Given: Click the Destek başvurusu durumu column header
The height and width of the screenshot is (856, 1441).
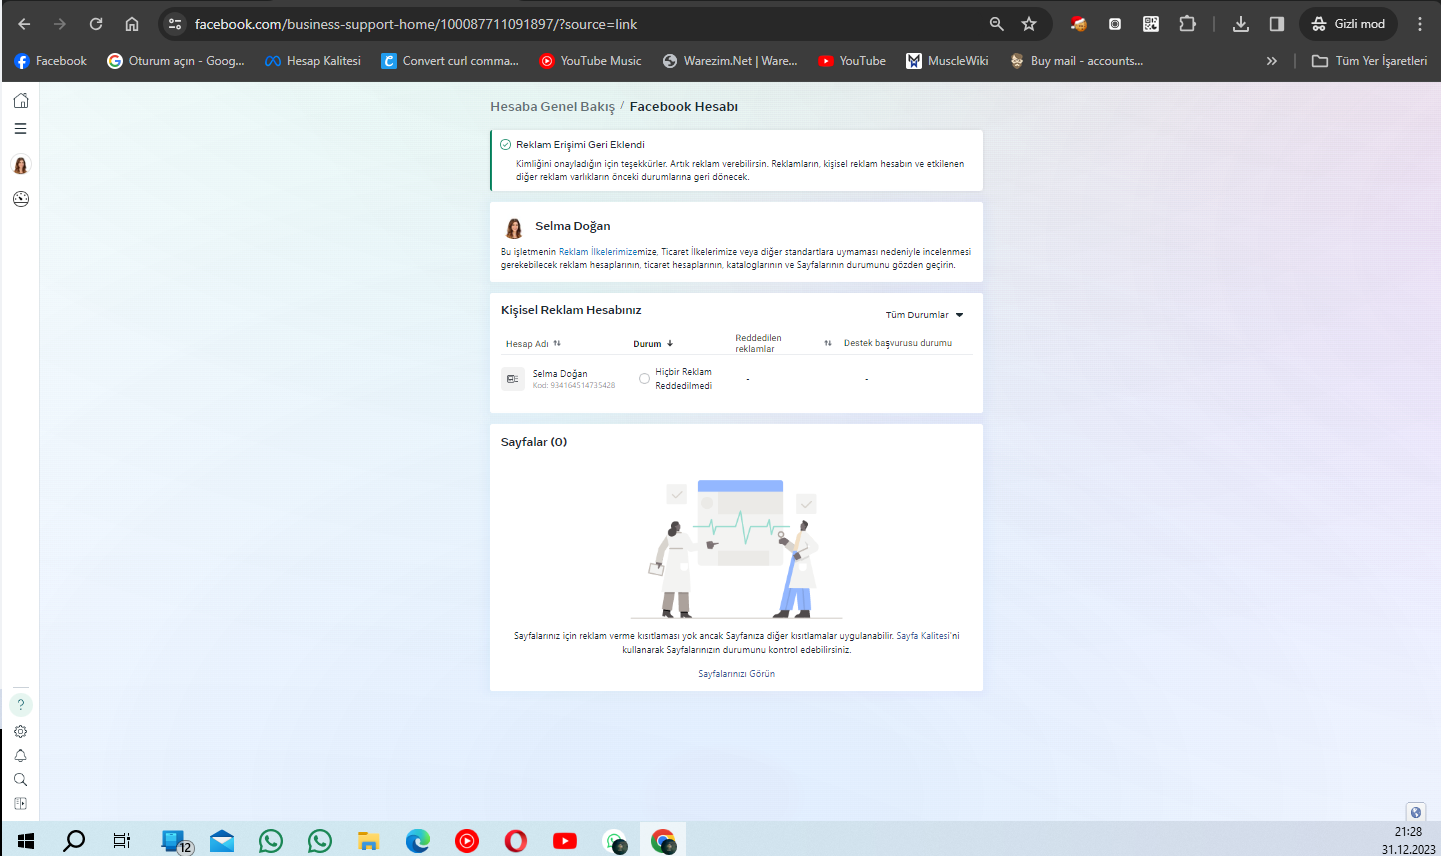Looking at the screenshot, I should click(x=898, y=343).
